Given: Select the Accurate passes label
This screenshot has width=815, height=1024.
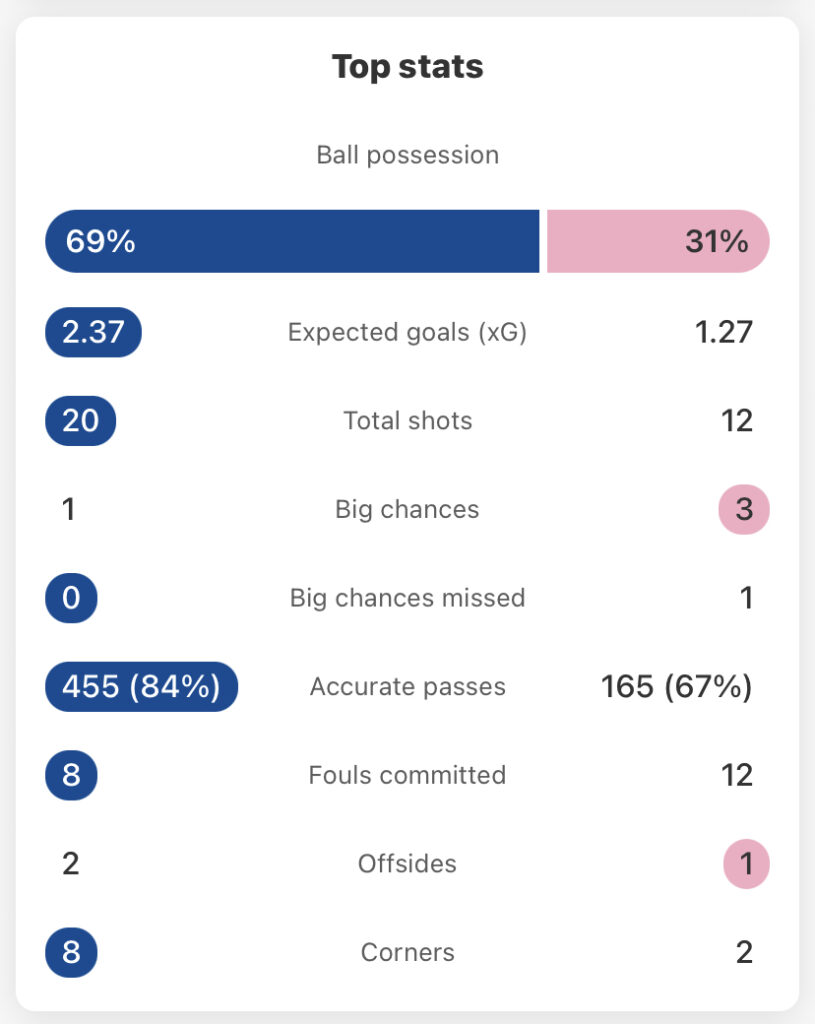Looking at the screenshot, I should [x=408, y=686].
